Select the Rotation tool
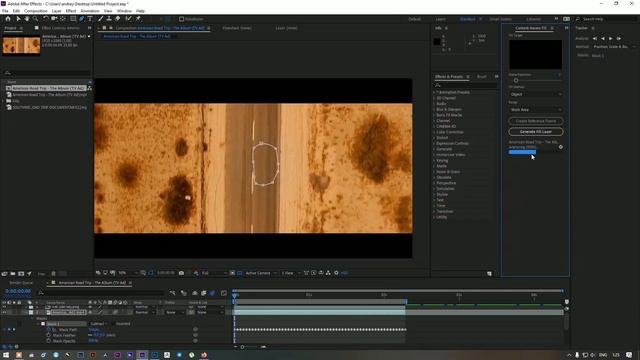The height and width of the screenshot is (360, 640). coord(46,19)
